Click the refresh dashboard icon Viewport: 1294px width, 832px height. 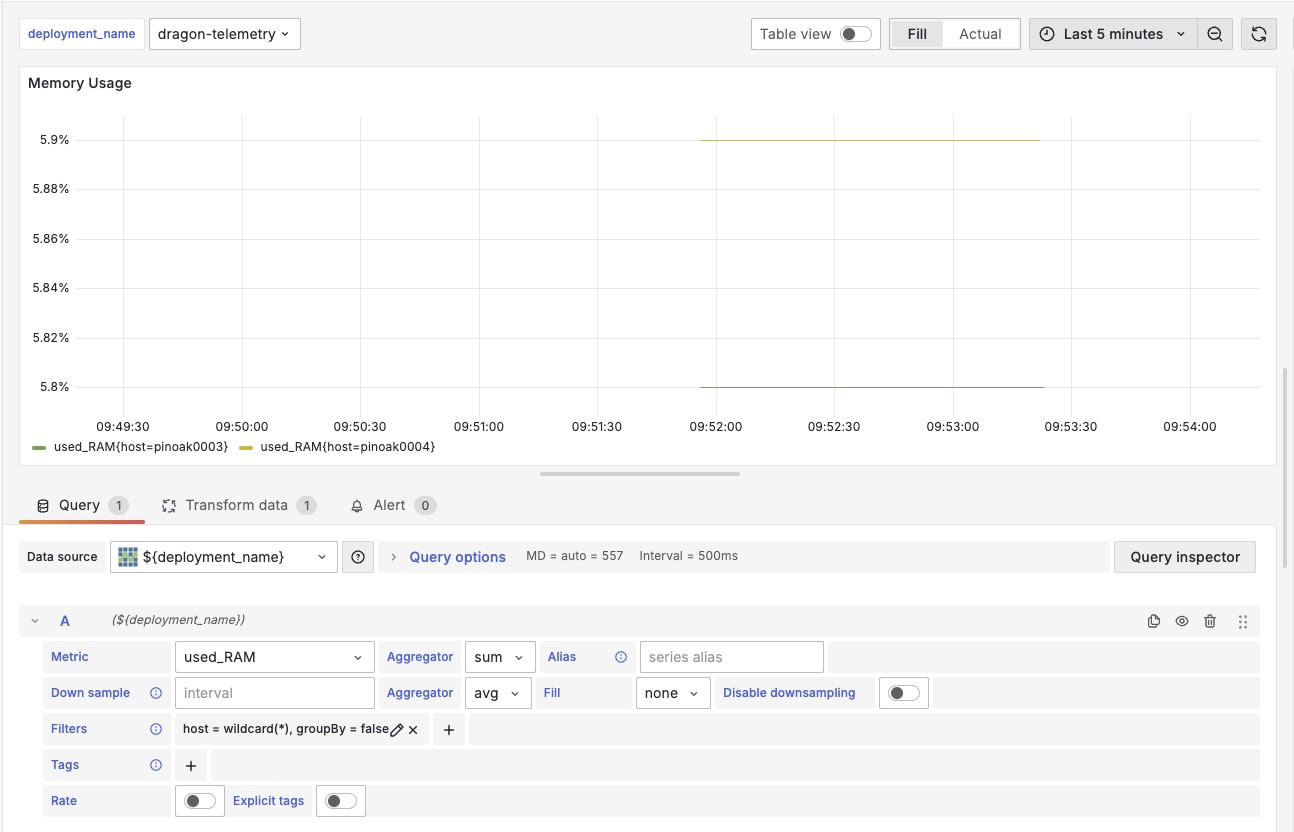pyautogui.click(x=1258, y=34)
